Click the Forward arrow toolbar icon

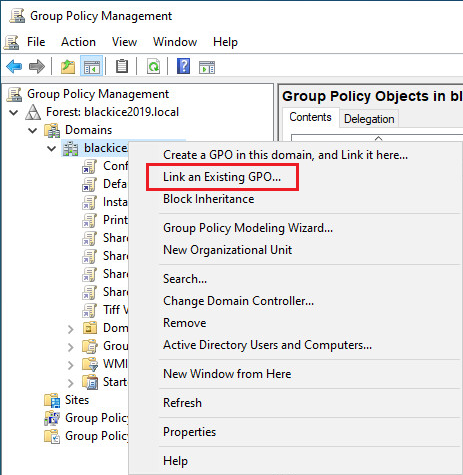pyautogui.click(x=37, y=67)
